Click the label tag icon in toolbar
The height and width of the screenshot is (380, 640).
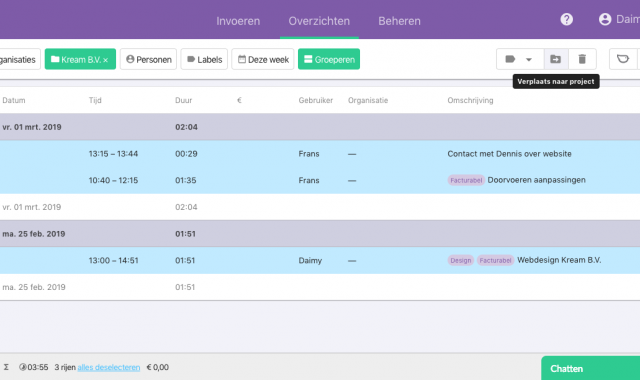[x=510, y=59]
